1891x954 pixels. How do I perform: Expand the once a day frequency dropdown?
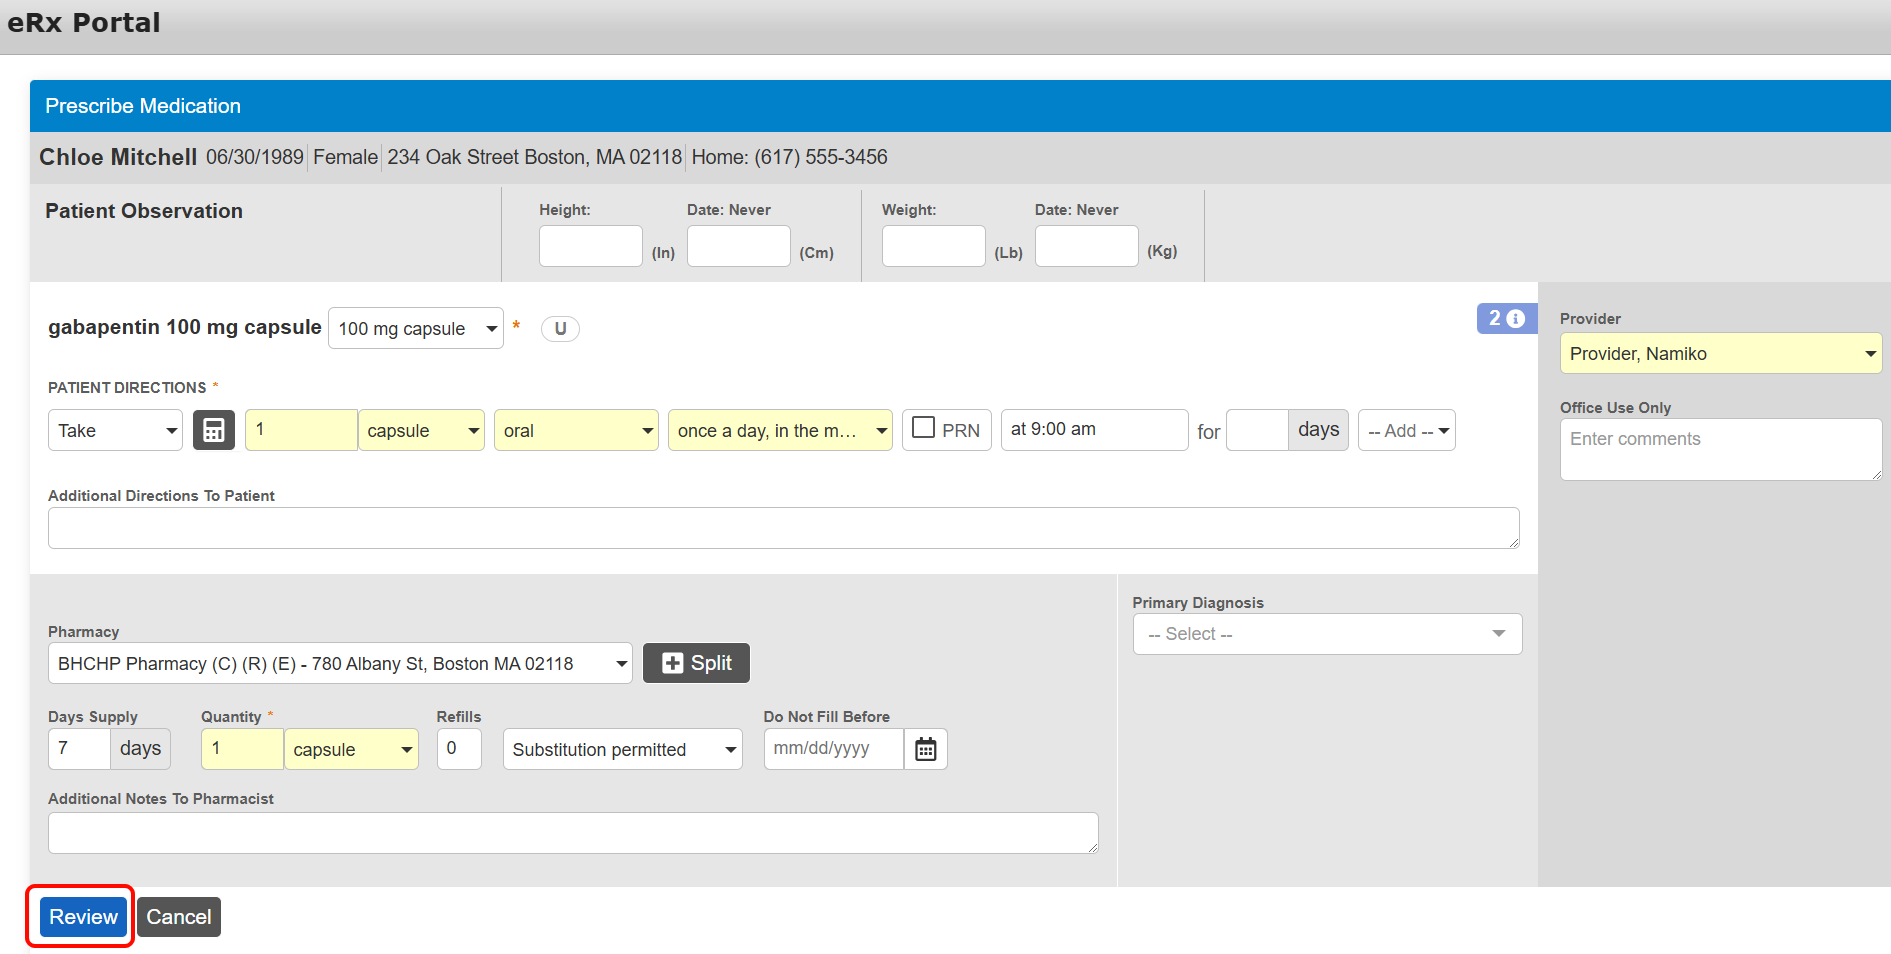click(780, 430)
